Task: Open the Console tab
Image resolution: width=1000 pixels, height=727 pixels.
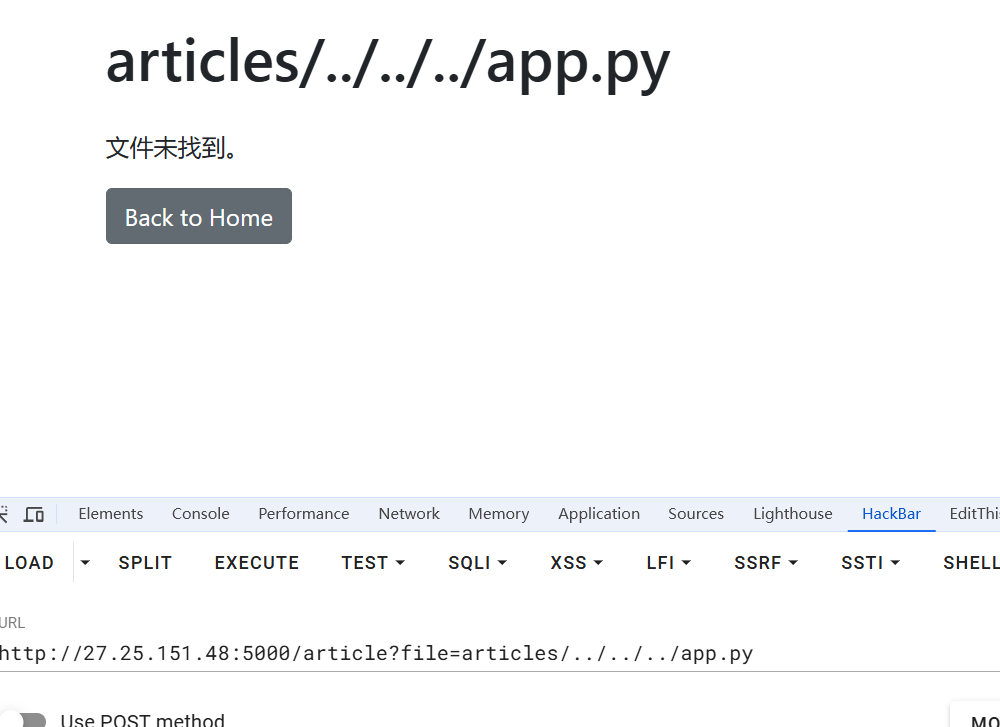Action: pyautogui.click(x=200, y=514)
